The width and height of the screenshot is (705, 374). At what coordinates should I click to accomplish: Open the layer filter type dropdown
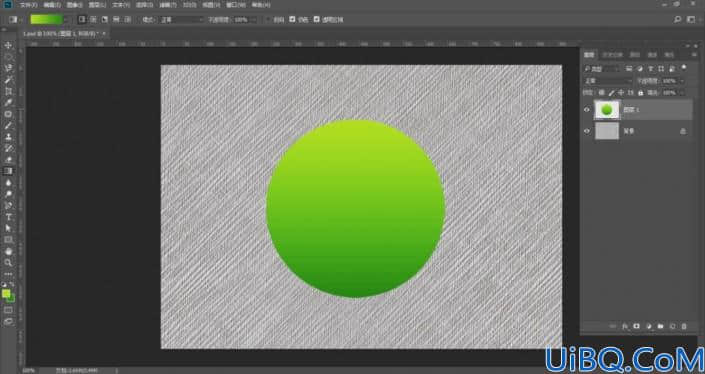602,69
